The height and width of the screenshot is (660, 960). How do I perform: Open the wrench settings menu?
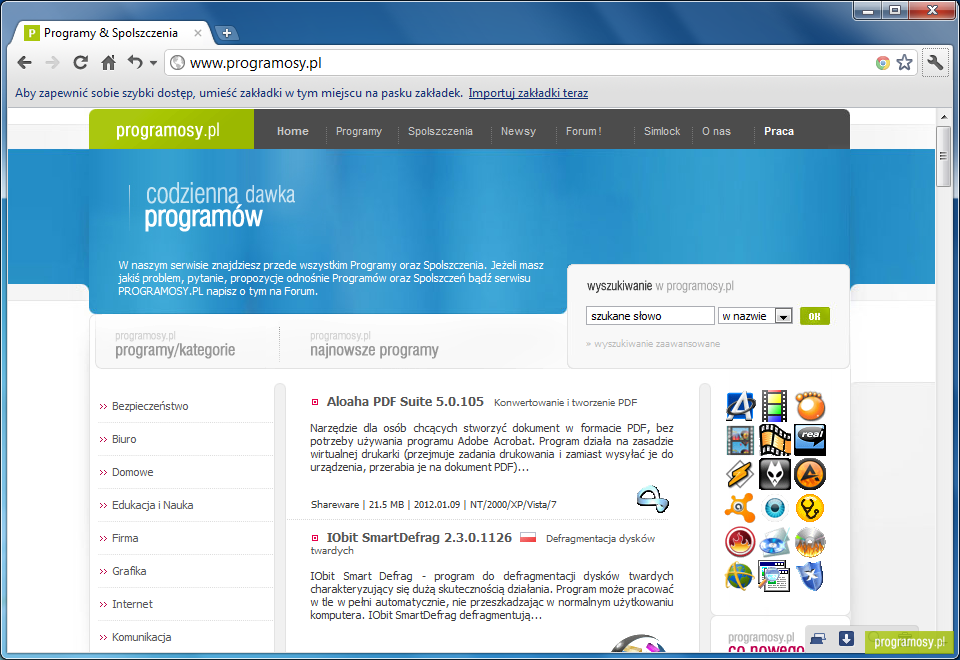click(x=936, y=62)
